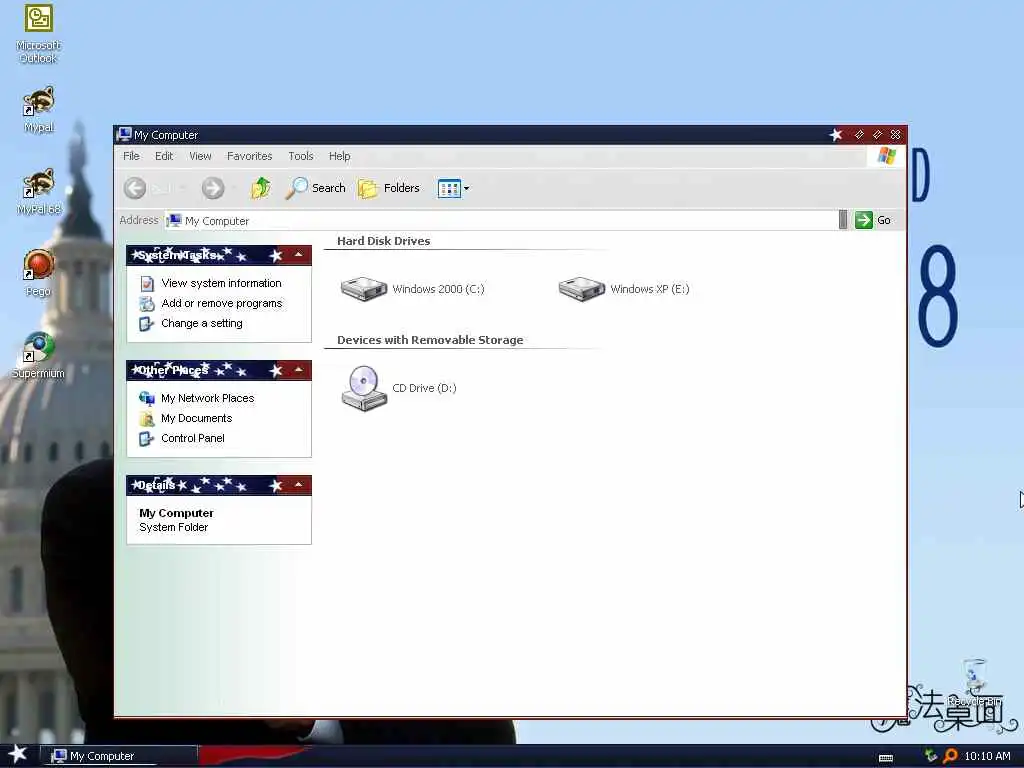Click Devices with Removable Storage header
This screenshot has height=768, width=1024.
click(x=430, y=340)
